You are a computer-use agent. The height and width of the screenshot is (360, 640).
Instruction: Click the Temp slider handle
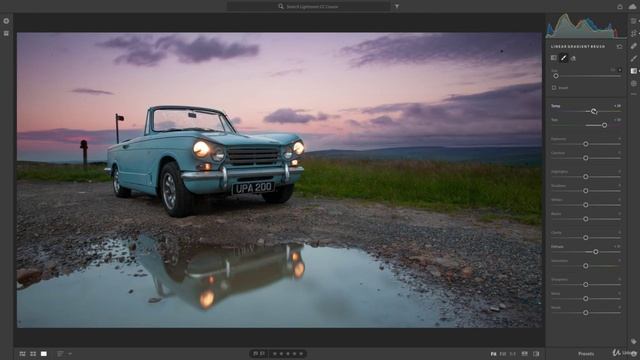(594, 111)
